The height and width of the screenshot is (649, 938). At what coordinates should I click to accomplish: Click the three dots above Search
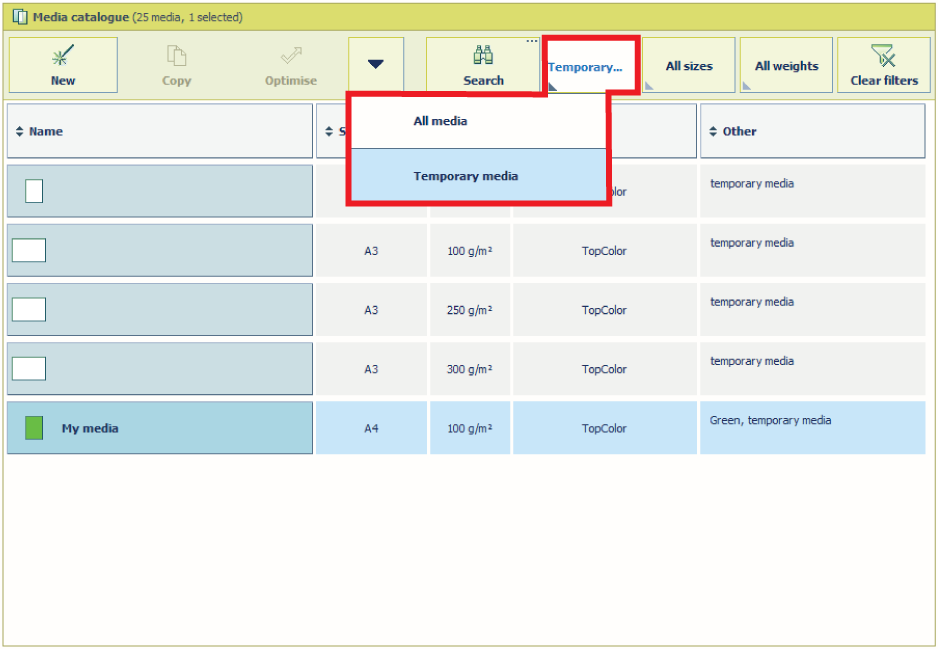(532, 41)
